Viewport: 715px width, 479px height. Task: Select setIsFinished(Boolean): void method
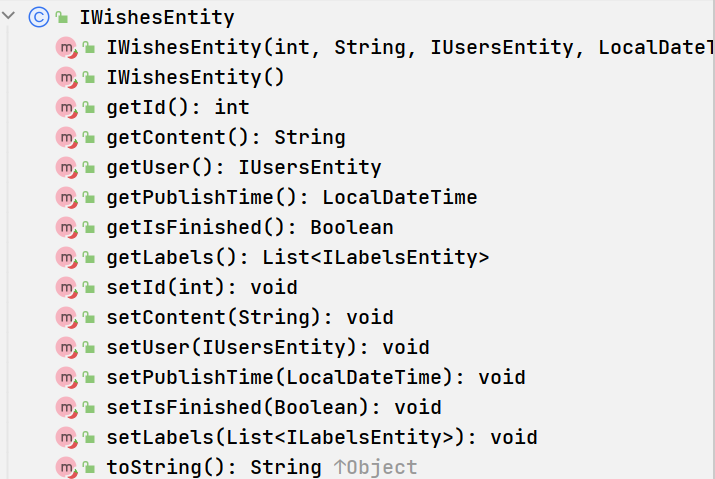pyautogui.click(x=274, y=408)
